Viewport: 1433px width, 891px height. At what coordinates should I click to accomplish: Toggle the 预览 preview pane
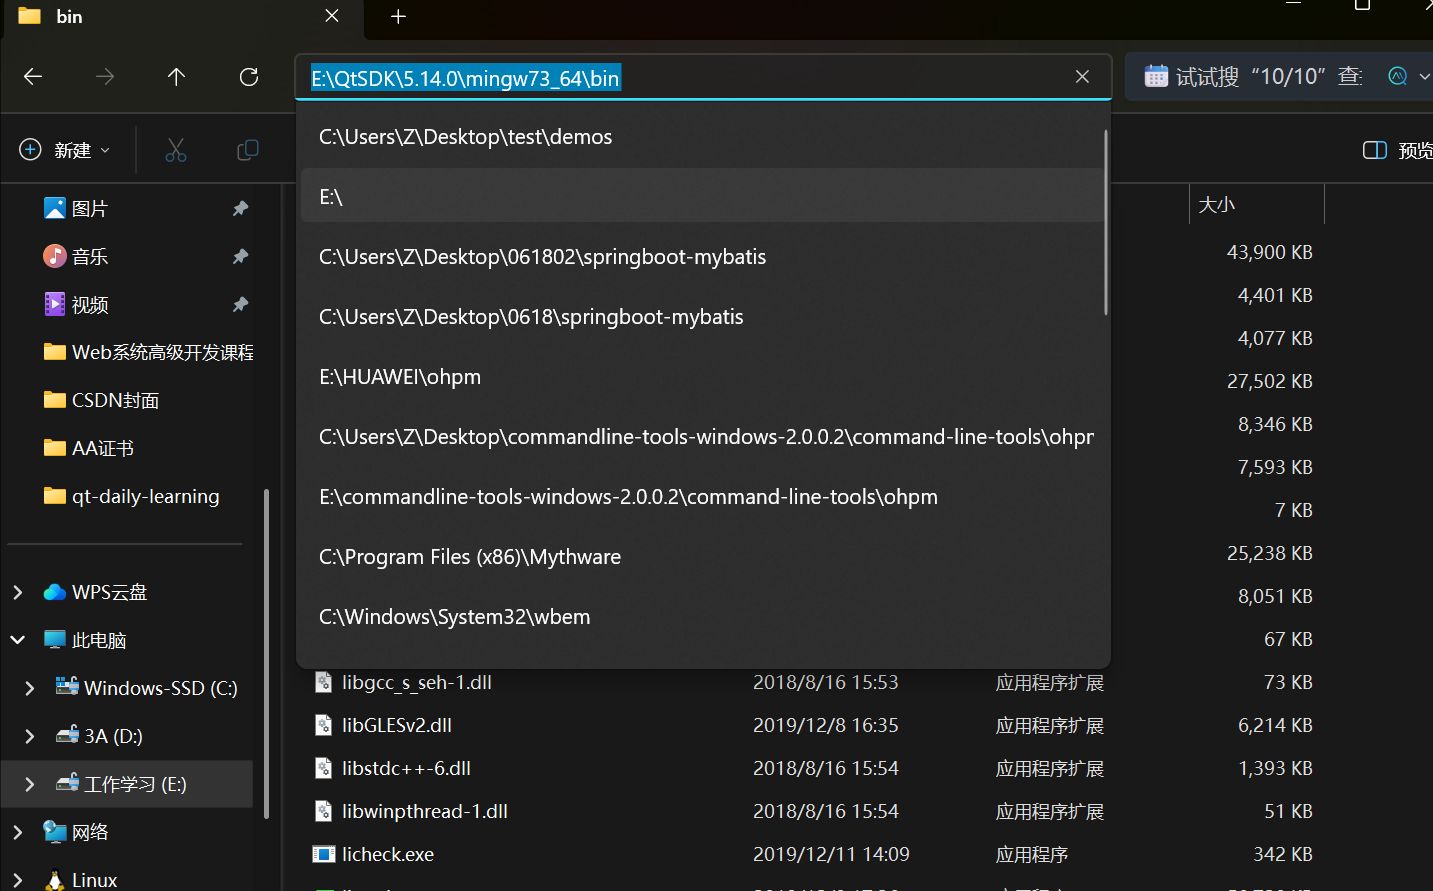(1398, 150)
